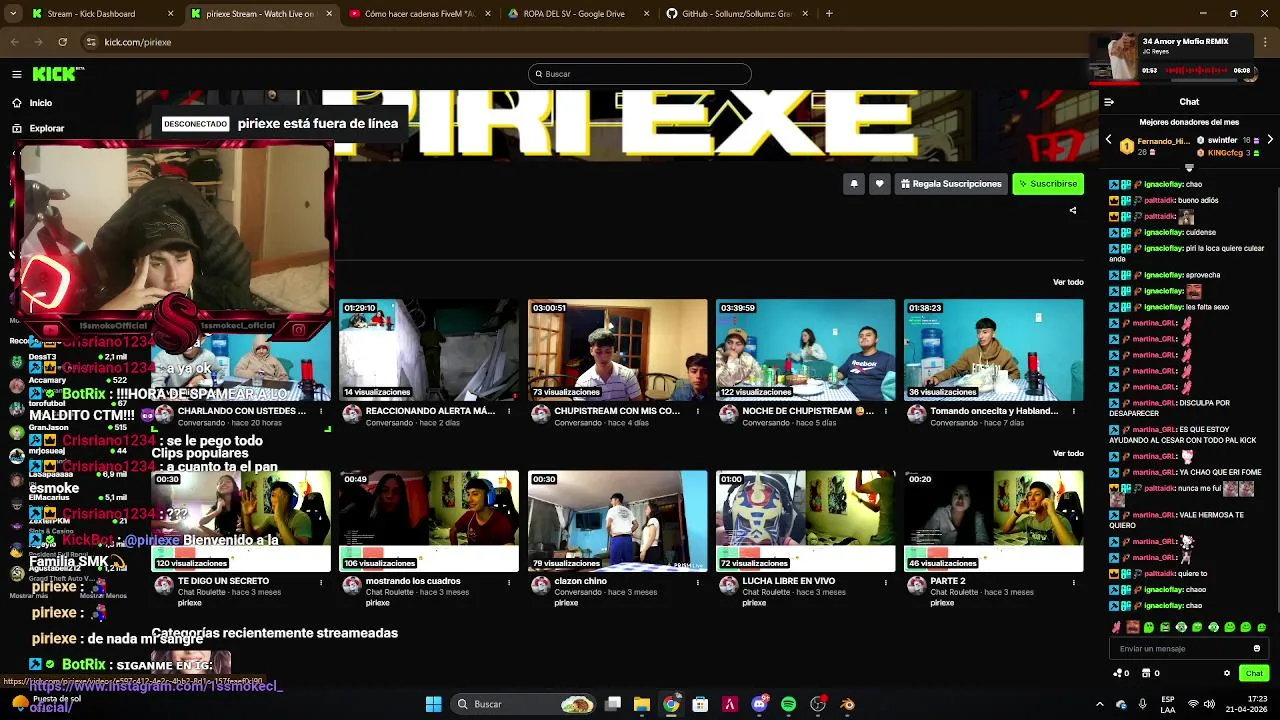The width and height of the screenshot is (1280, 720).
Task: Open options menu for mostrando los cuadros clip
Action: click(x=509, y=581)
